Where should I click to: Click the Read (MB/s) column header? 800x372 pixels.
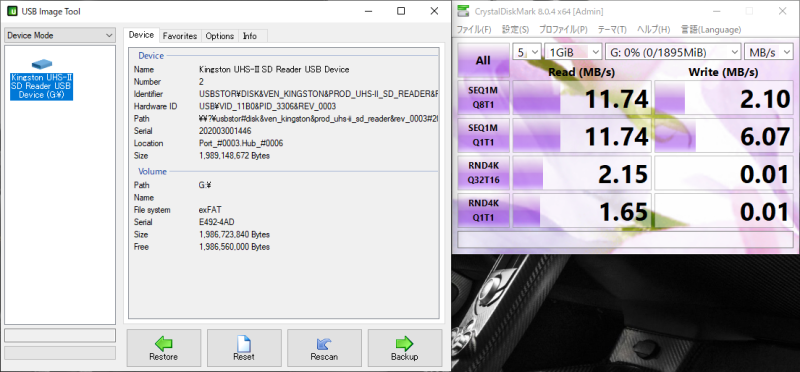[x=582, y=72]
